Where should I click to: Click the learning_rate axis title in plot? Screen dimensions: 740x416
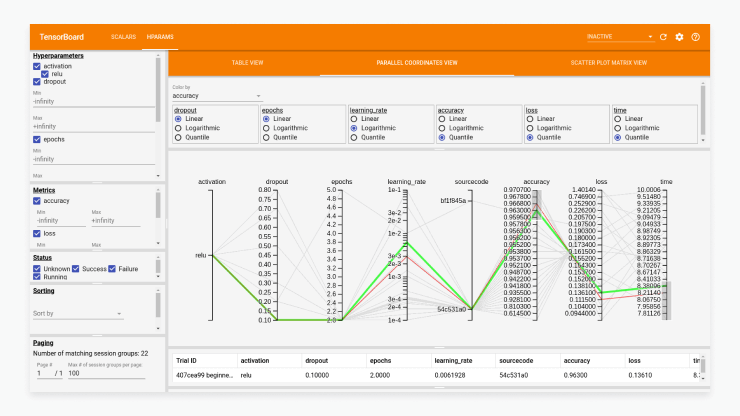coord(407,182)
